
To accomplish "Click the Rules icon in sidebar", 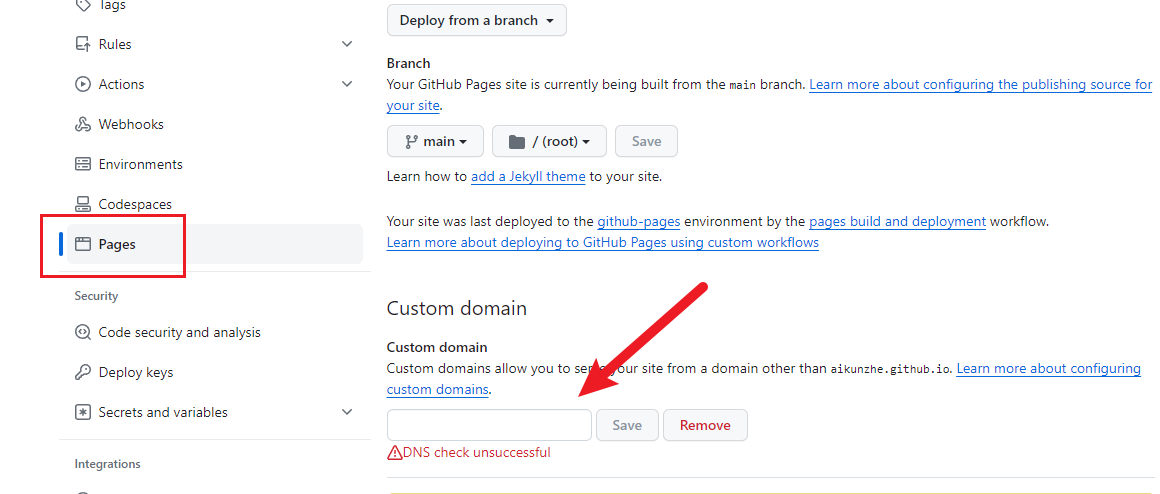I will point(83,44).
